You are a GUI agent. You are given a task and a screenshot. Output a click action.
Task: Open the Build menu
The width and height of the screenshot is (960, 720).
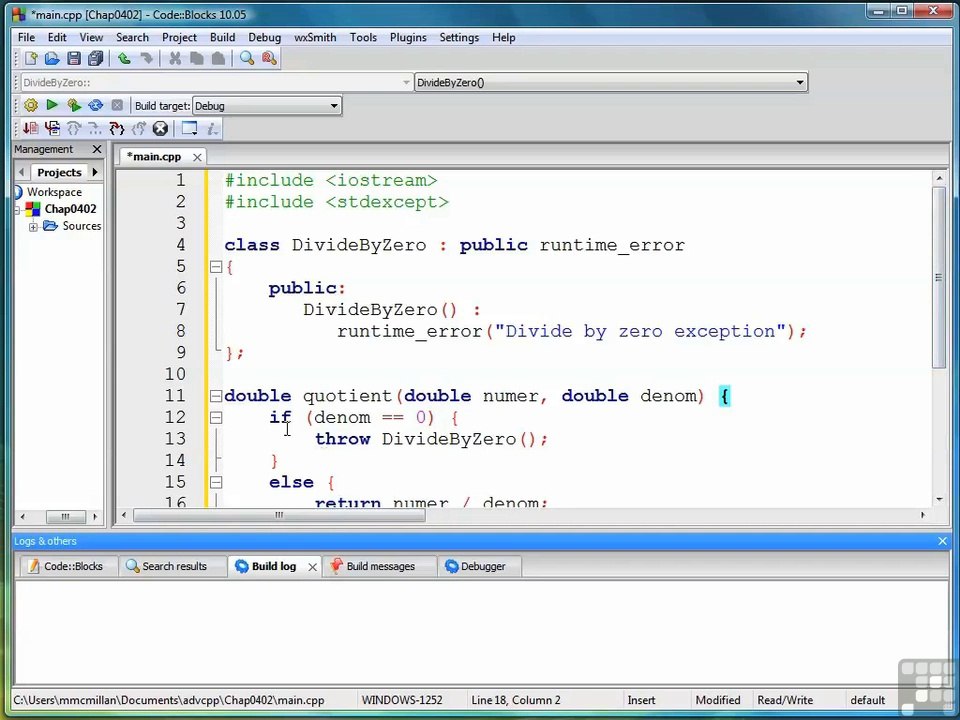point(222,37)
